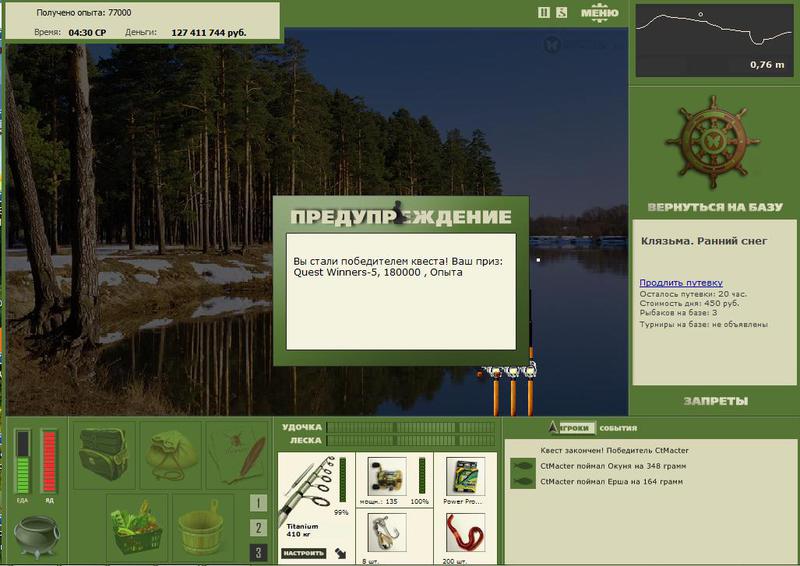This screenshot has height=566, width=800.
Task: Click the green ЕДА food level bar
Action: [x=22, y=461]
